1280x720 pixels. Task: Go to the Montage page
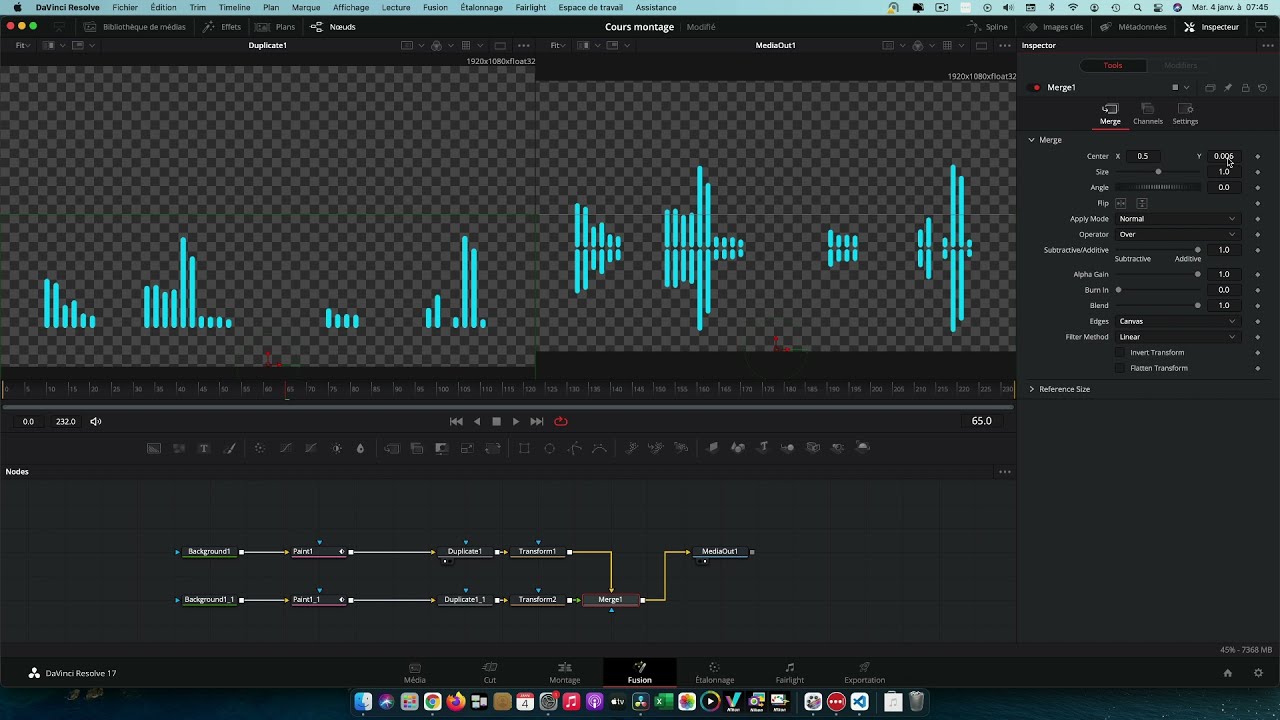click(x=565, y=673)
